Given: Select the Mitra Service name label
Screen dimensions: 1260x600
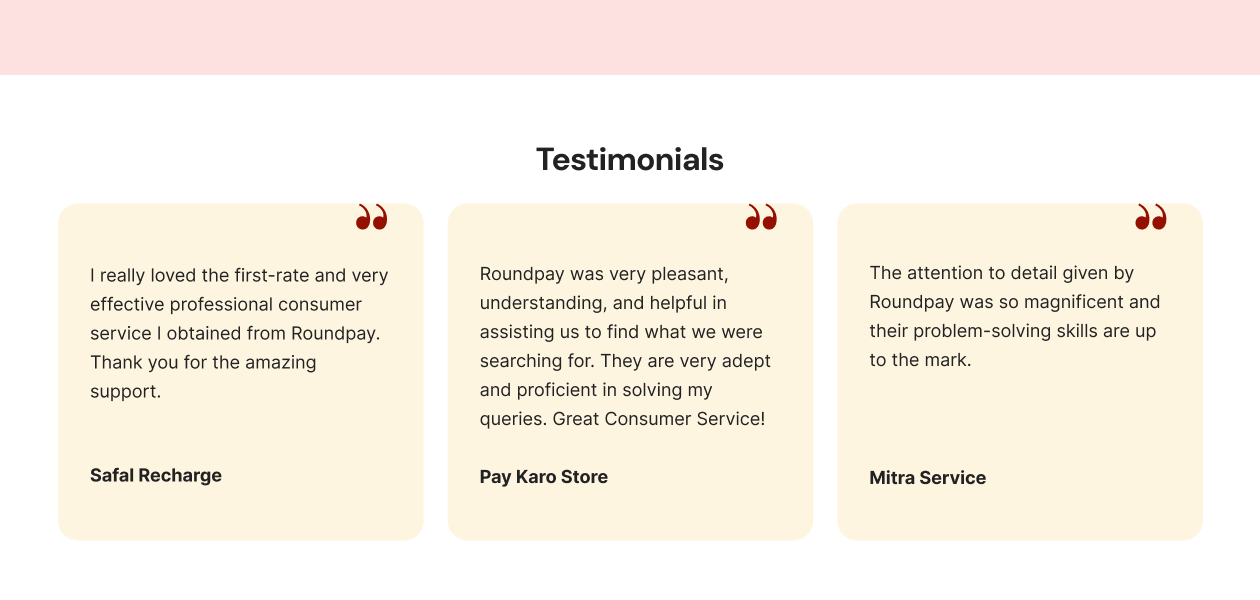Looking at the screenshot, I should point(927,478).
